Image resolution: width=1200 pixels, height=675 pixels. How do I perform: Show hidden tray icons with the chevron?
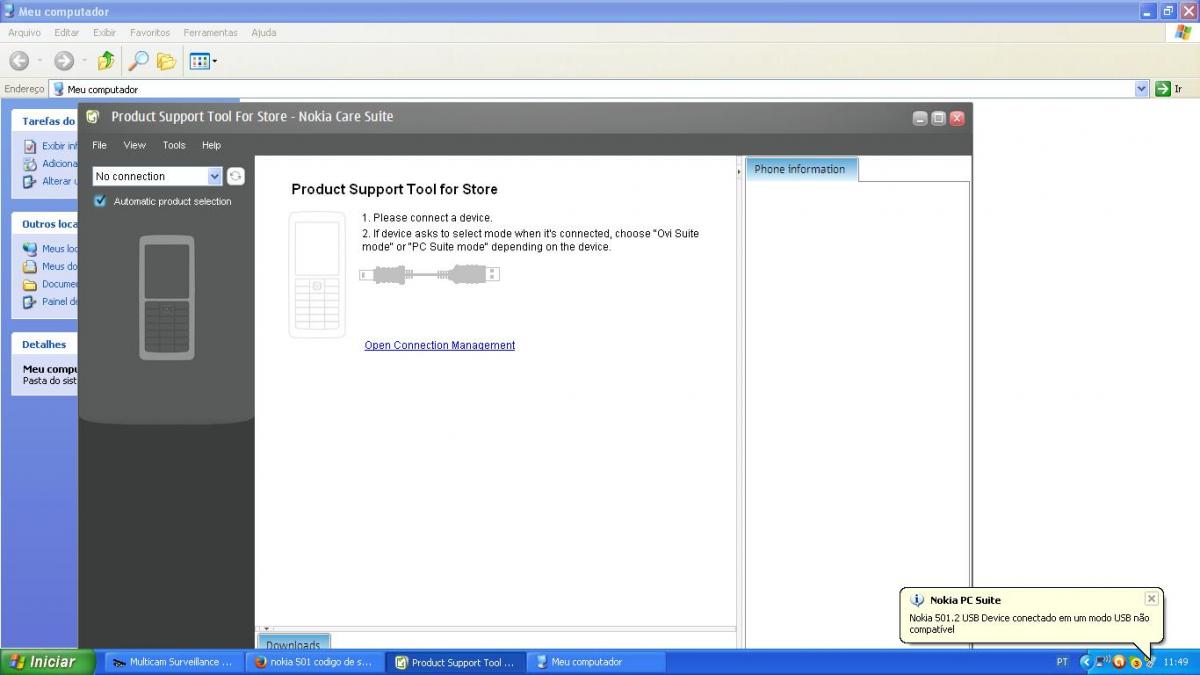1086,662
